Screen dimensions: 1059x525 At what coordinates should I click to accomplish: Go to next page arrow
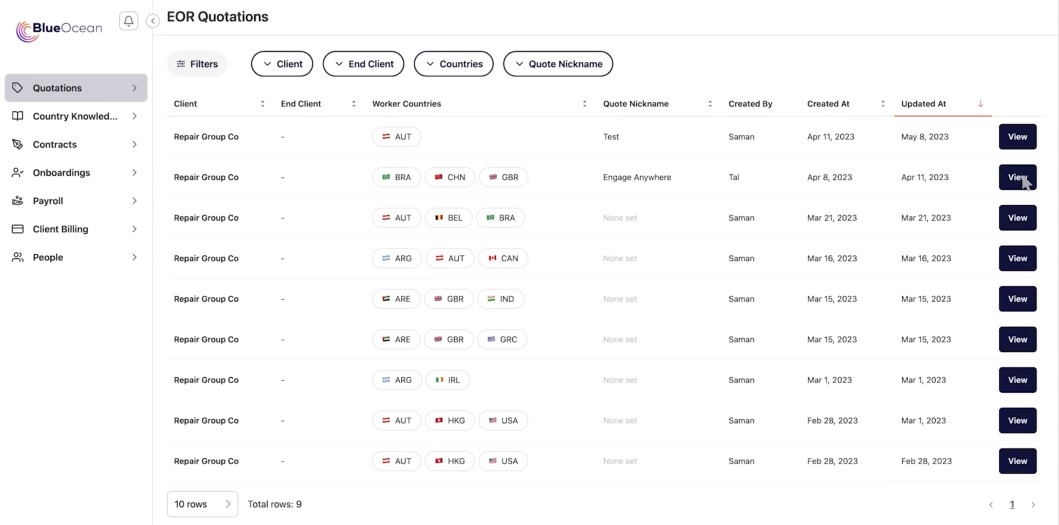1033,505
